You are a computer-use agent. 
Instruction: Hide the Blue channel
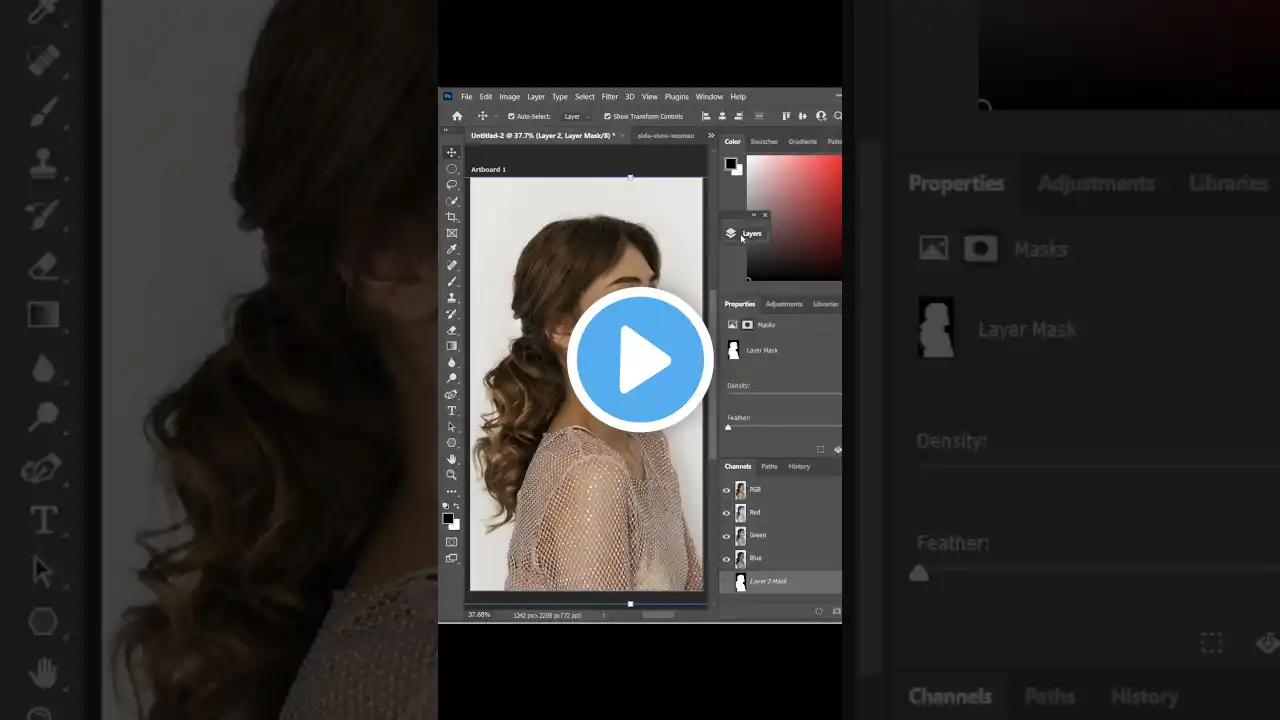tap(726, 558)
